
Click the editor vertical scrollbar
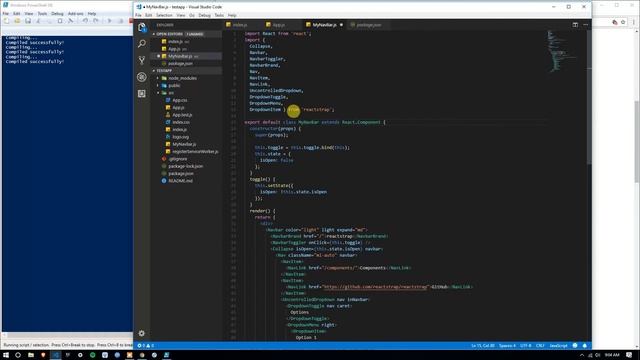pos(589,98)
